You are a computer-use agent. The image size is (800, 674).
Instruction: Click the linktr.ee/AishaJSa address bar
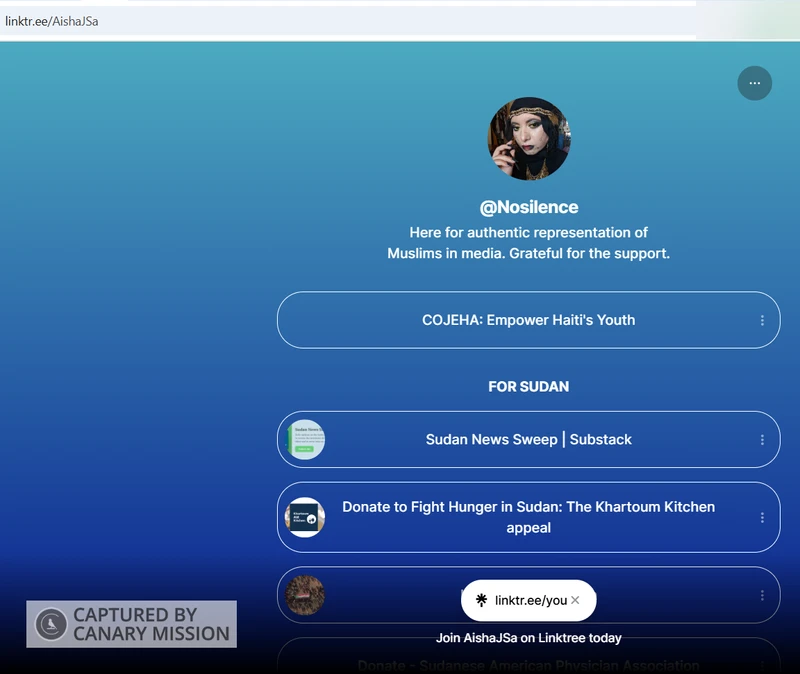[x=348, y=21]
